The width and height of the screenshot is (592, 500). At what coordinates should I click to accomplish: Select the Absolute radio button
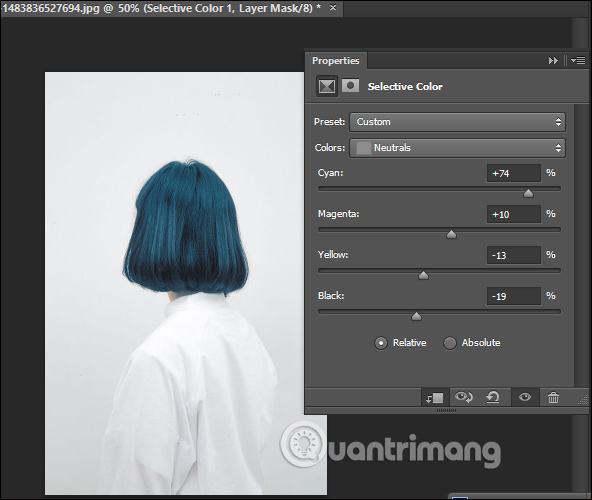pyautogui.click(x=450, y=343)
